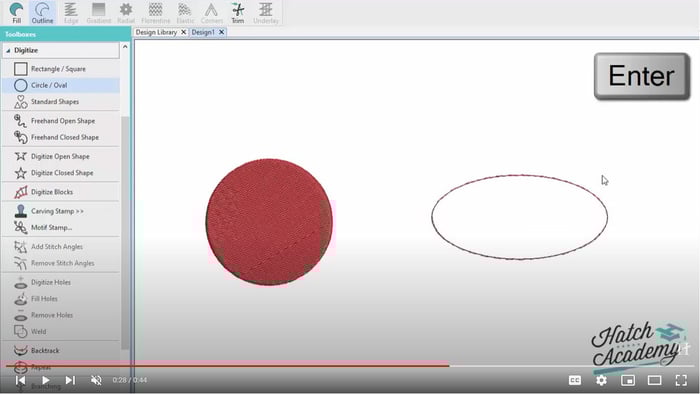Switch to the Design1 tab
This screenshot has height=394, width=700.
203,32
